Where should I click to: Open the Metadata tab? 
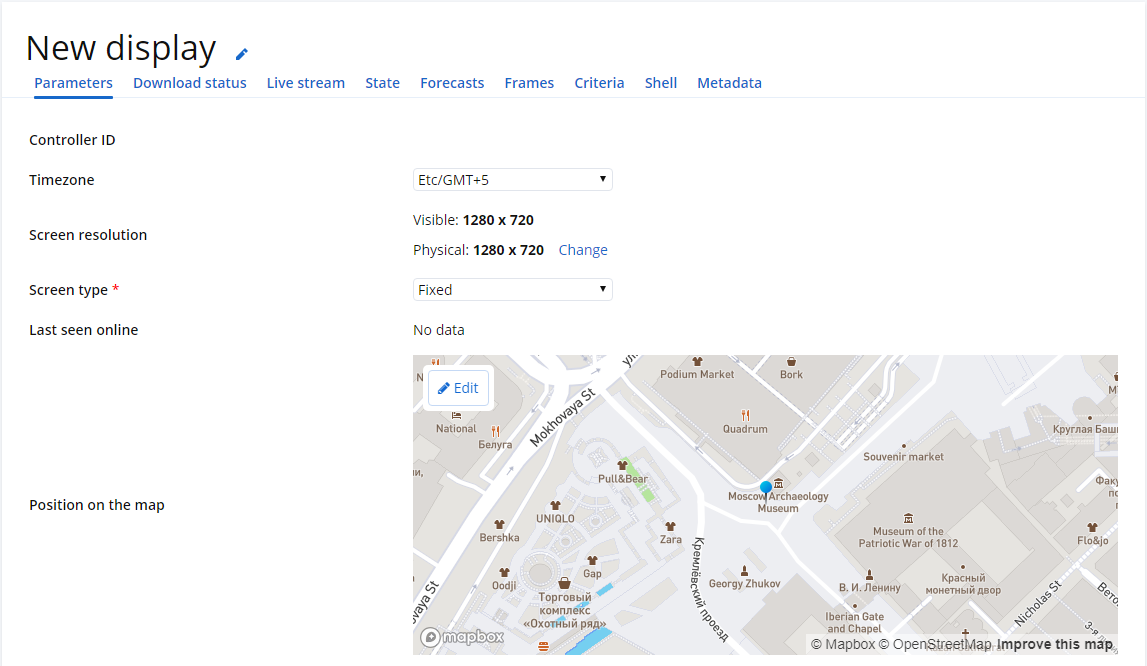tap(729, 83)
